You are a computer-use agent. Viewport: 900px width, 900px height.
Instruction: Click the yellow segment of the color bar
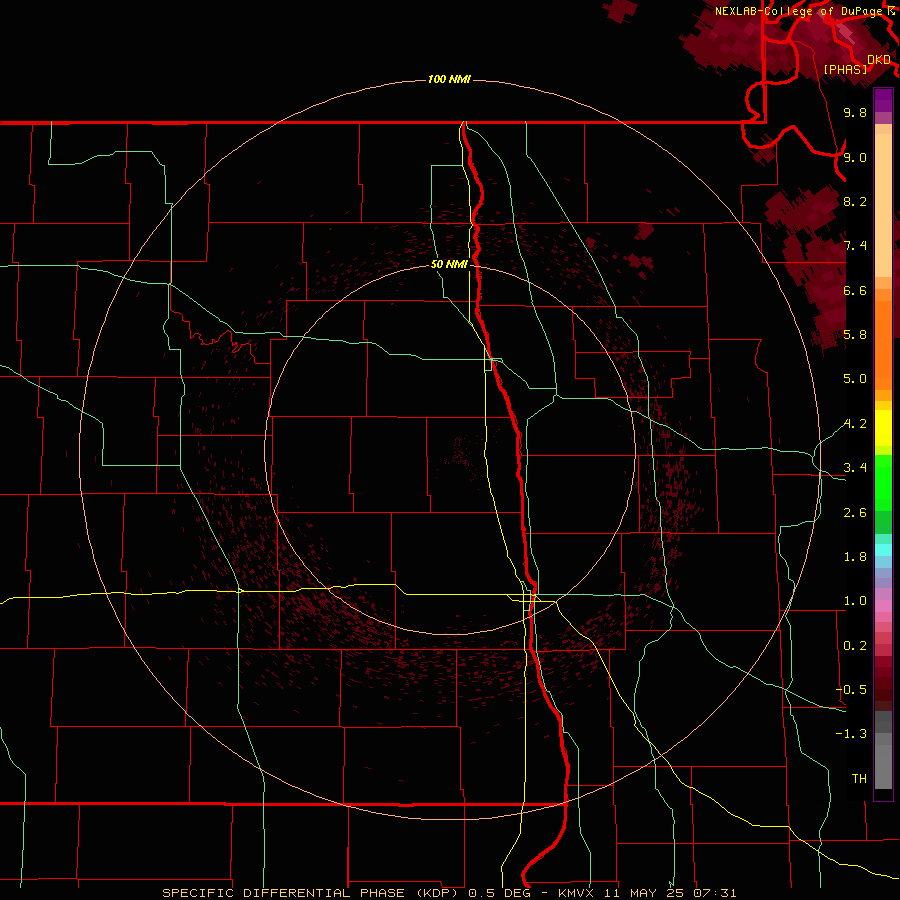coord(883,428)
